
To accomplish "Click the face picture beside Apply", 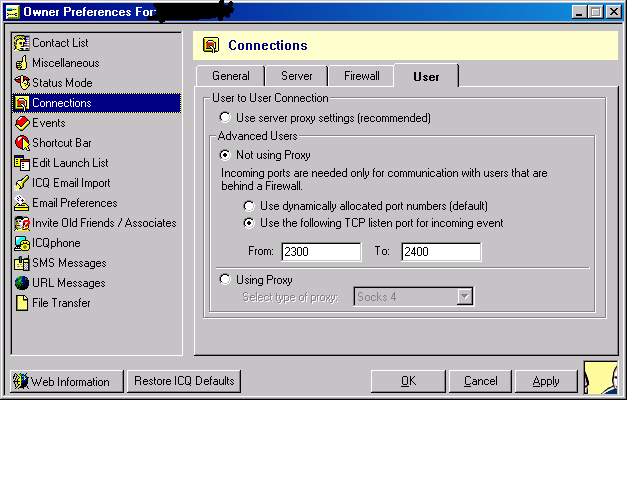I will tap(601, 378).
